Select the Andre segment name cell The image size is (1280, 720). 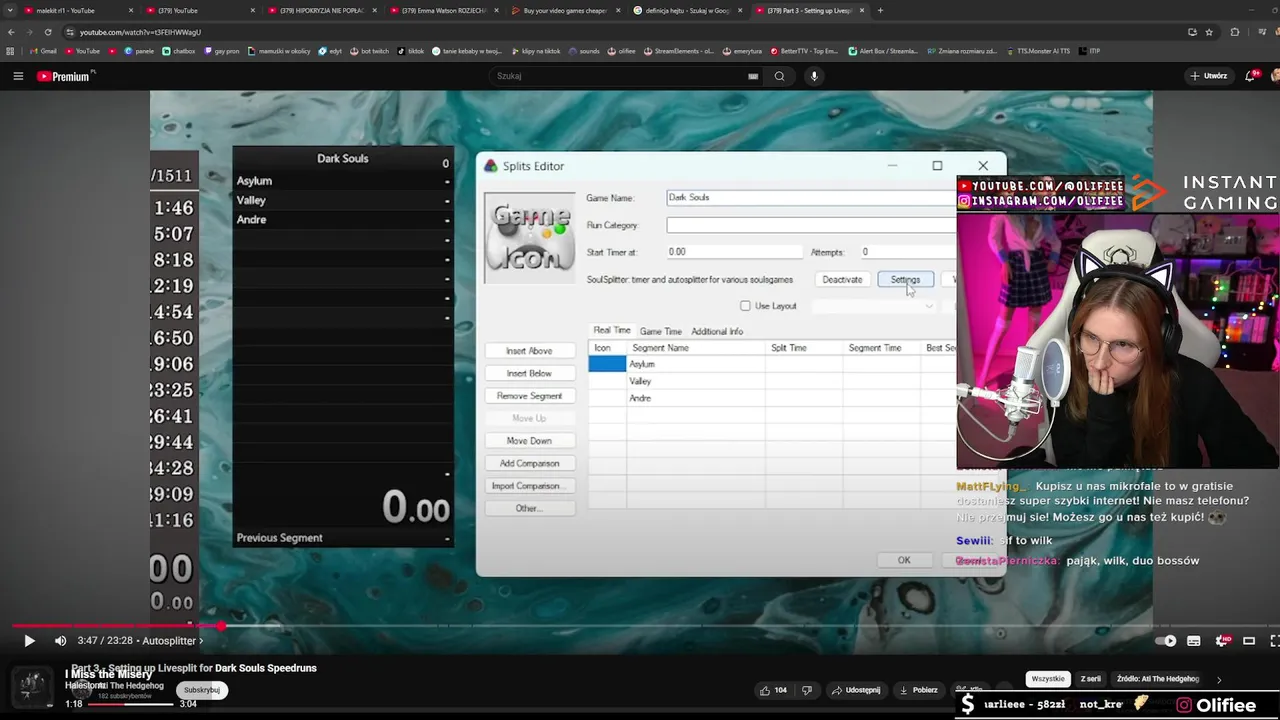point(696,398)
